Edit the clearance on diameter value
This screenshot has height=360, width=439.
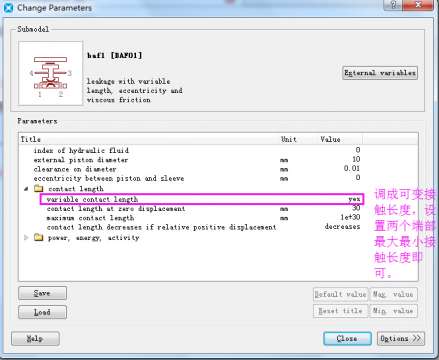[x=352, y=168]
